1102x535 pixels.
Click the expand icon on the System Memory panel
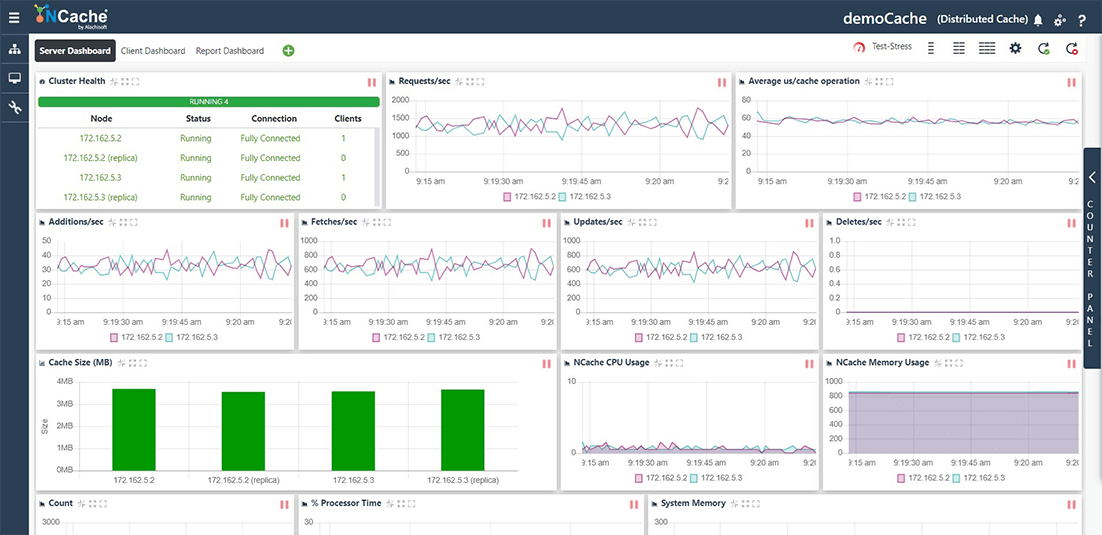pos(746,503)
